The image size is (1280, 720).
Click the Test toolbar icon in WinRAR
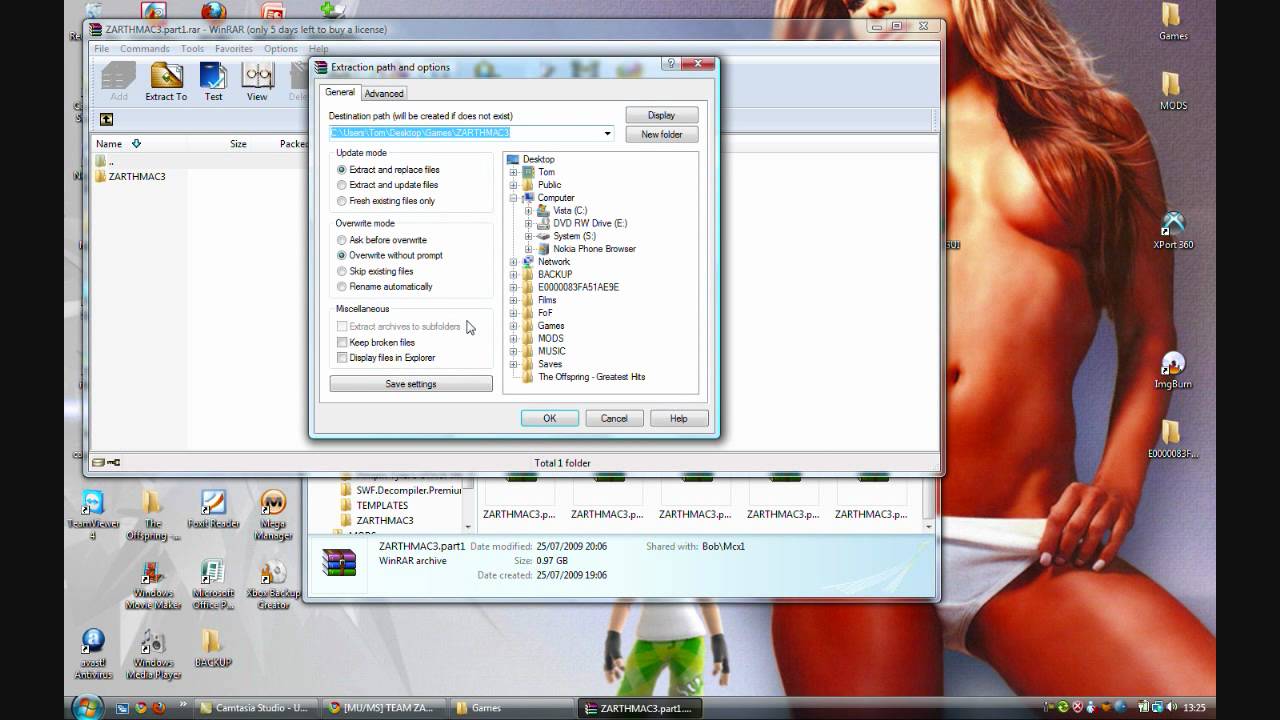tap(214, 82)
